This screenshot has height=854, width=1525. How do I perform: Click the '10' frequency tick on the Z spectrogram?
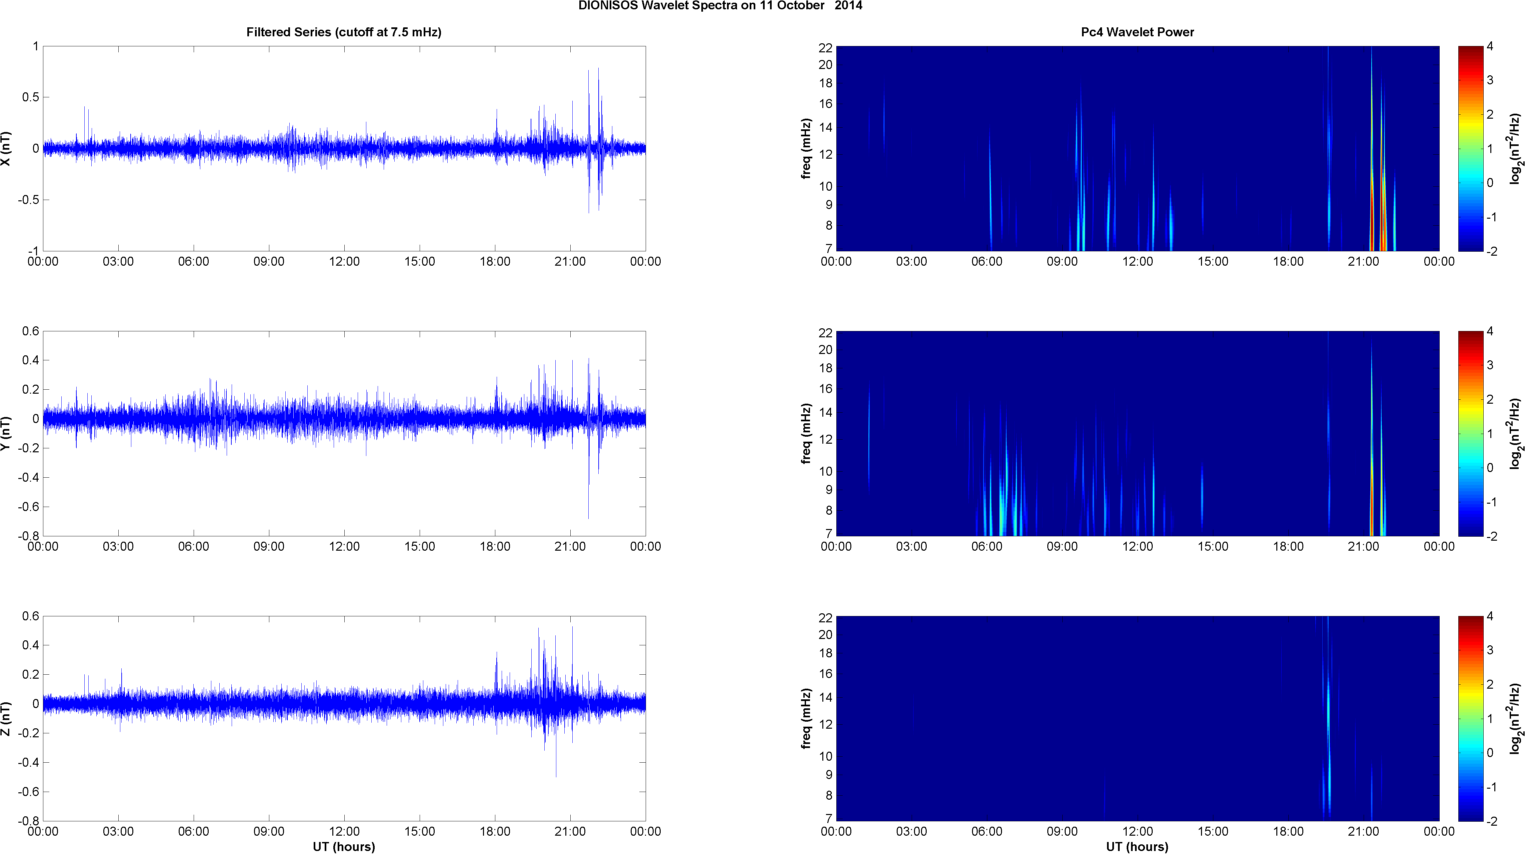tap(825, 756)
